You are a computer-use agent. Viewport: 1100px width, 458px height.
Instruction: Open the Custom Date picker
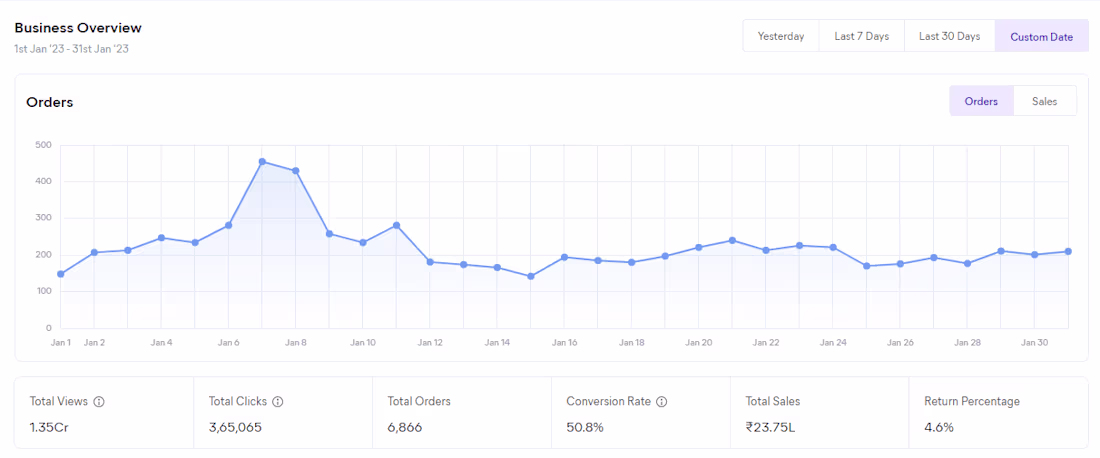tap(1041, 36)
